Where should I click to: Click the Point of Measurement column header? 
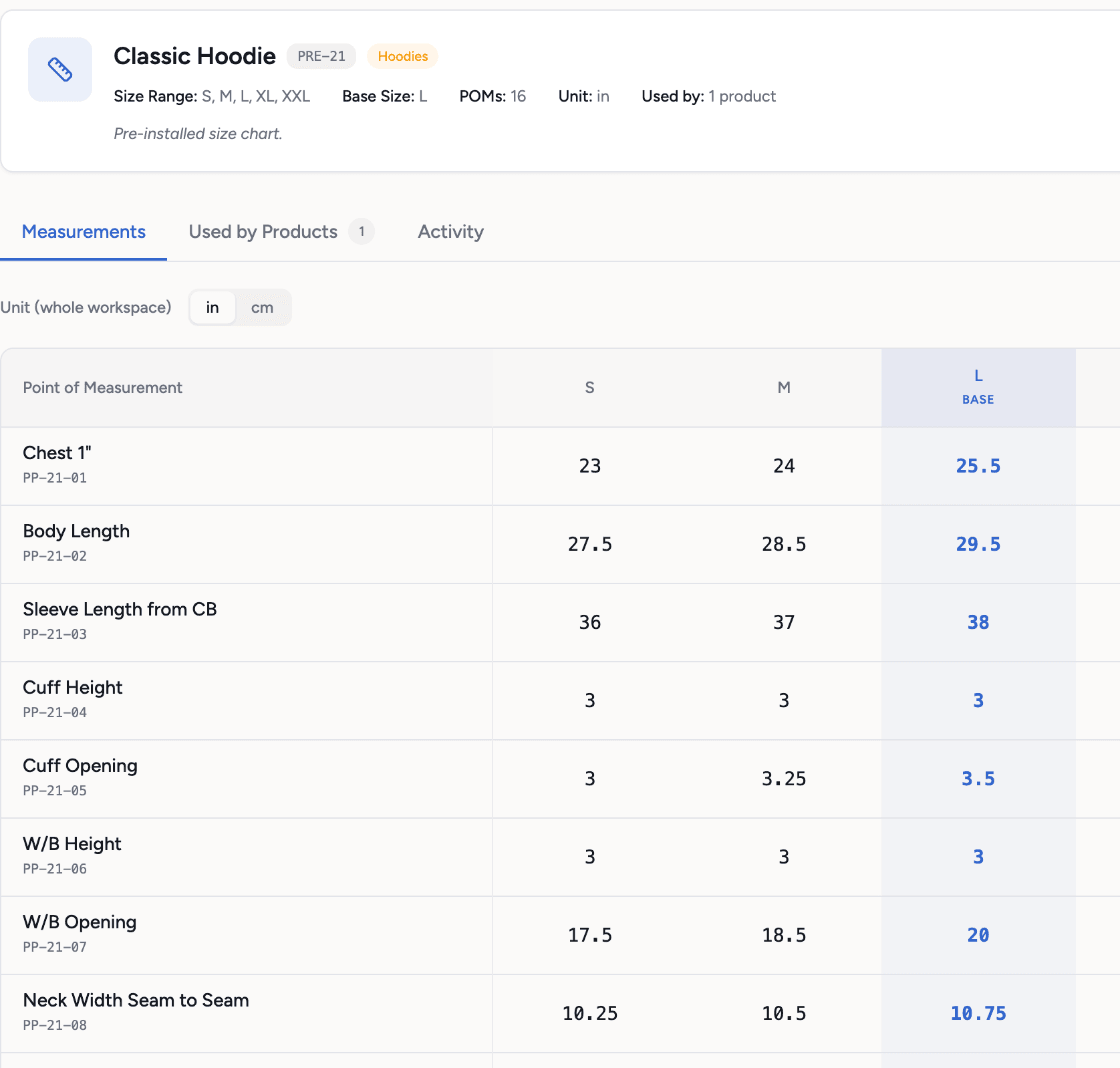[102, 387]
